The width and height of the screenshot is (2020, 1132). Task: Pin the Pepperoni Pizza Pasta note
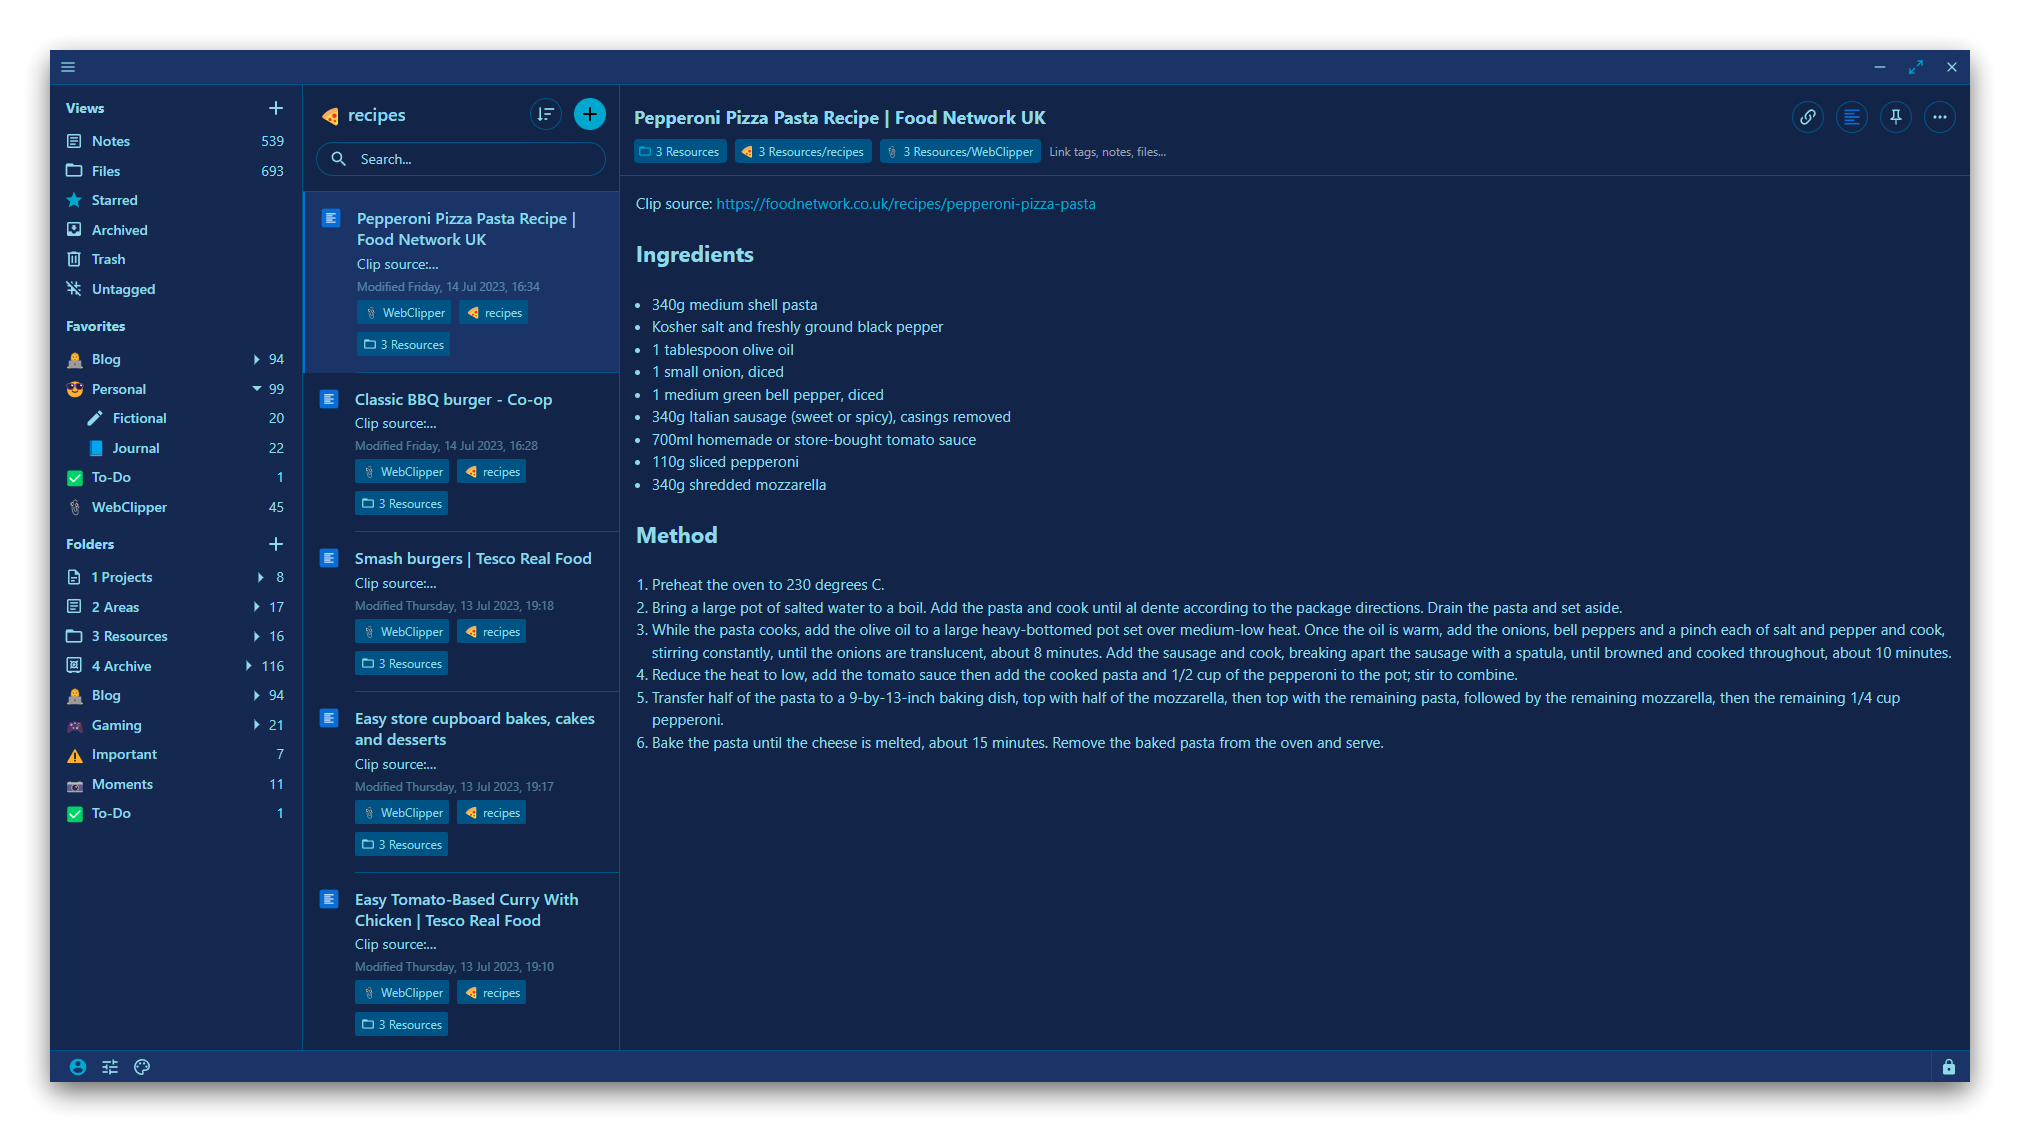tap(1895, 117)
